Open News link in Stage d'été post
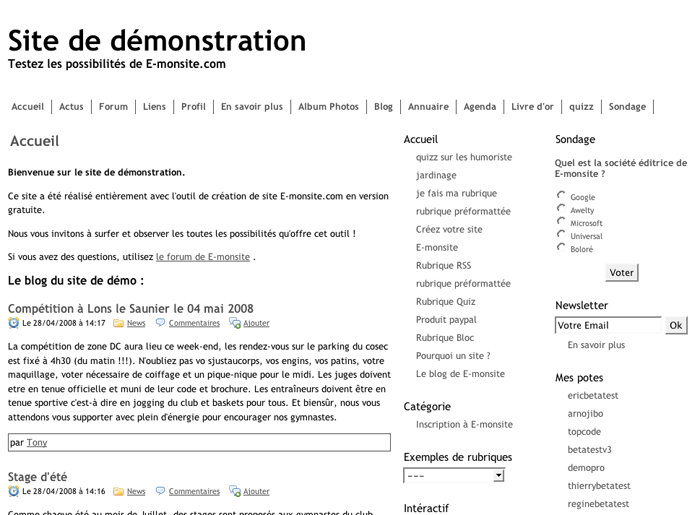The image size is (700, 515). coord(136,491)
